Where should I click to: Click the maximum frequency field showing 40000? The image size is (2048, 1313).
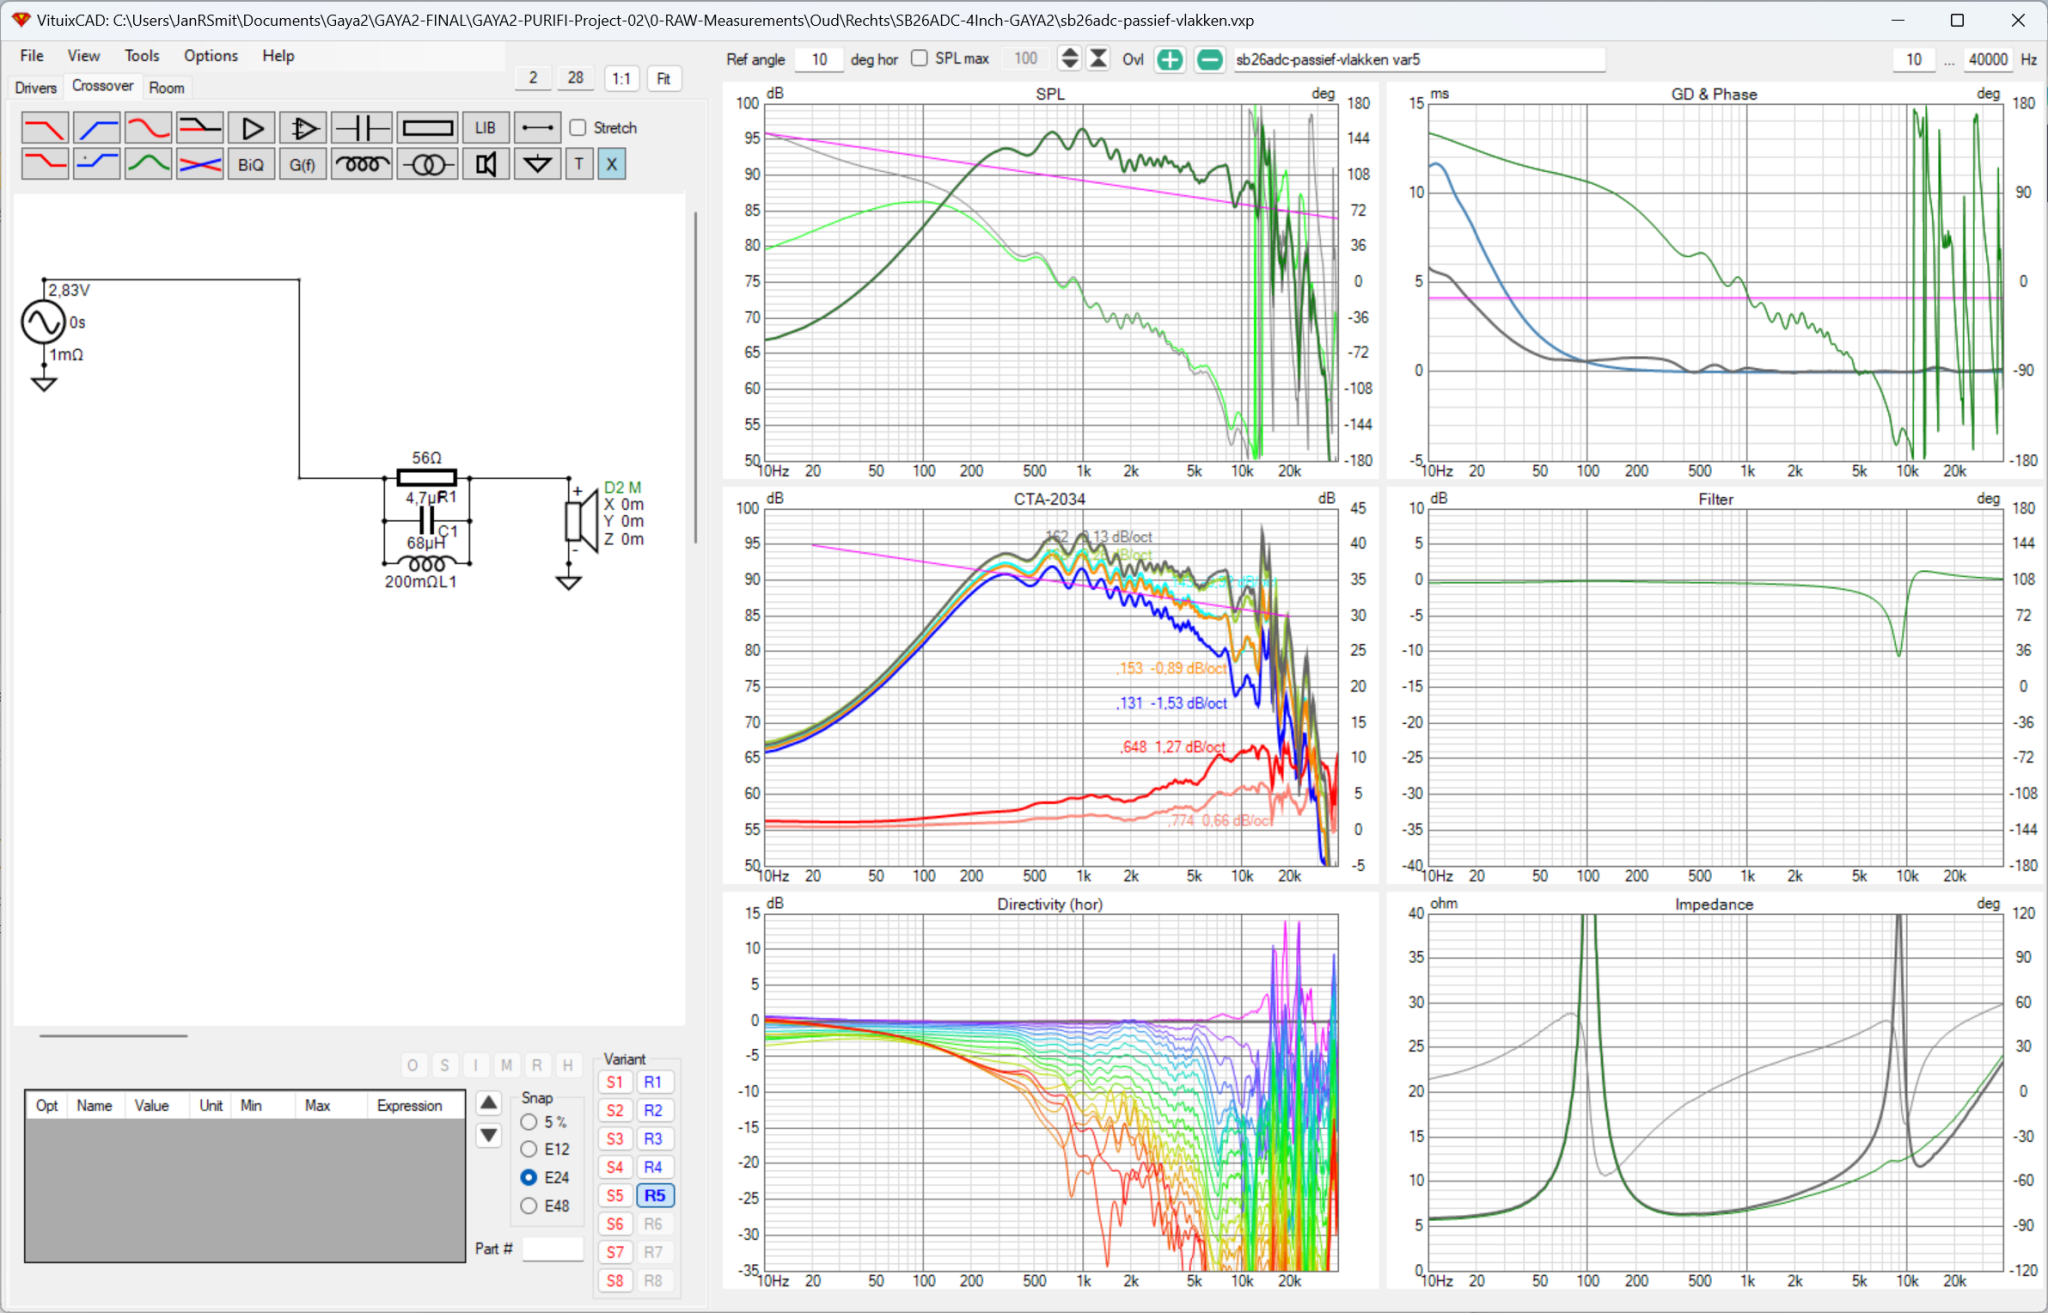pos(1988,60)
